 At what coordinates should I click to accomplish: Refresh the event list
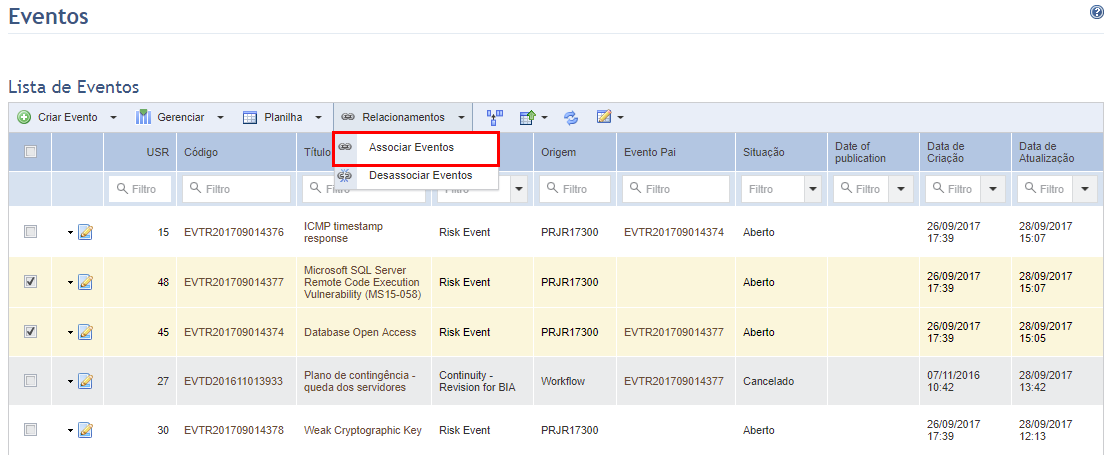click(x=571, y=117)
